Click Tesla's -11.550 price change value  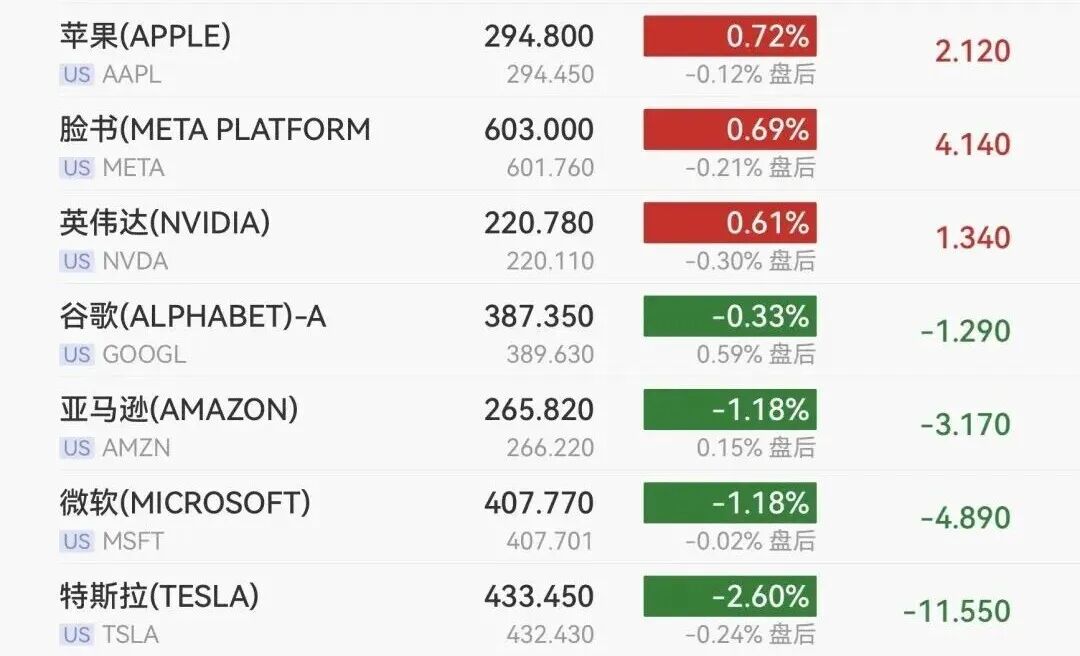(x=957, y=611)
